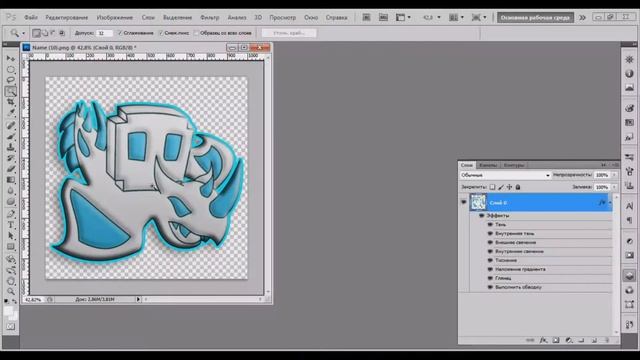
Task: Delete layer with trash icon
Action: (x=607, y=340)
